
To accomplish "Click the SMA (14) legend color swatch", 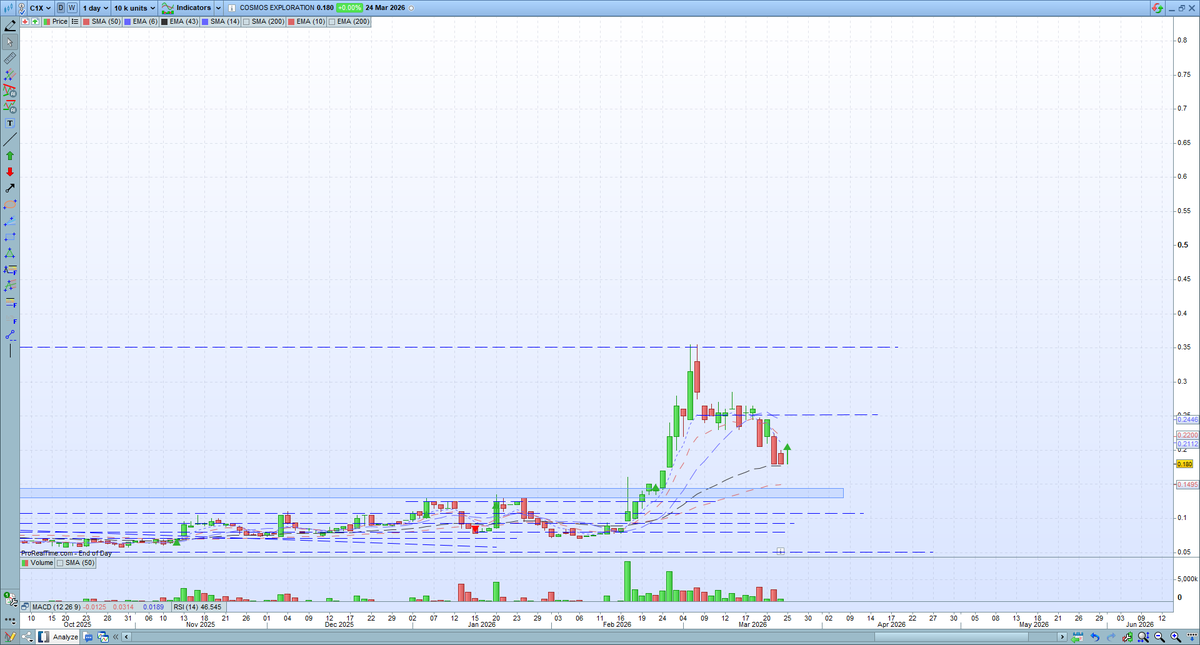I will [x=205, y=21].
